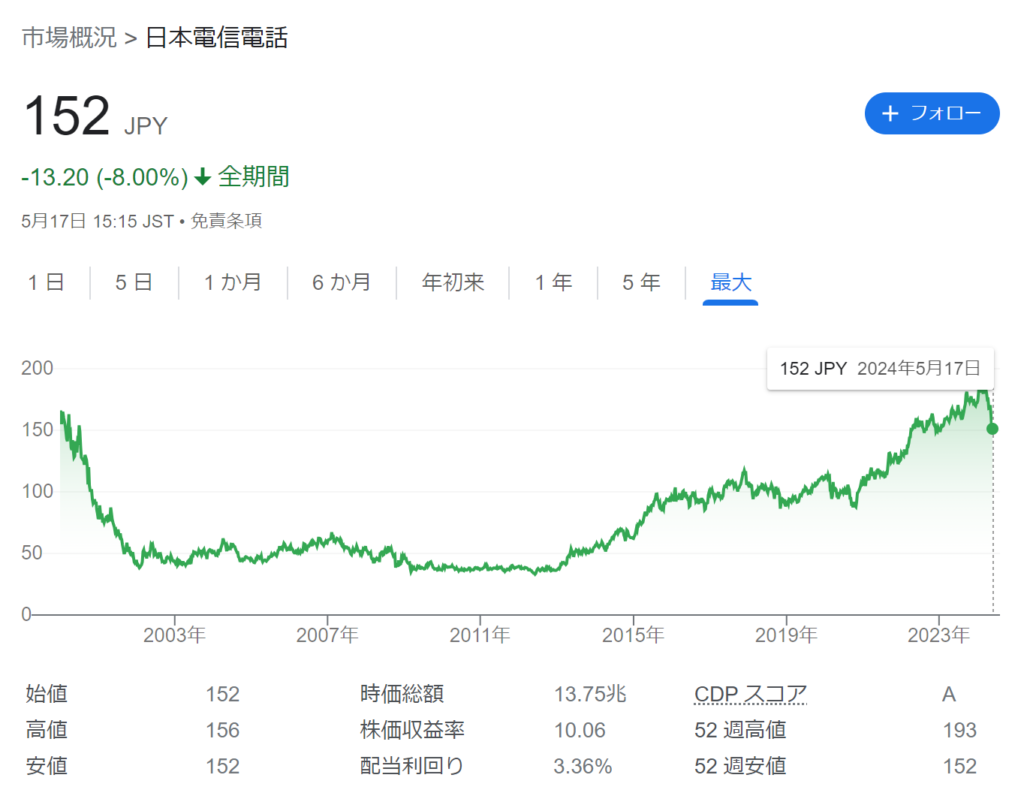Click the 200 y-axis label
Screen dimensions: 1024x811
tap(37, 368)
